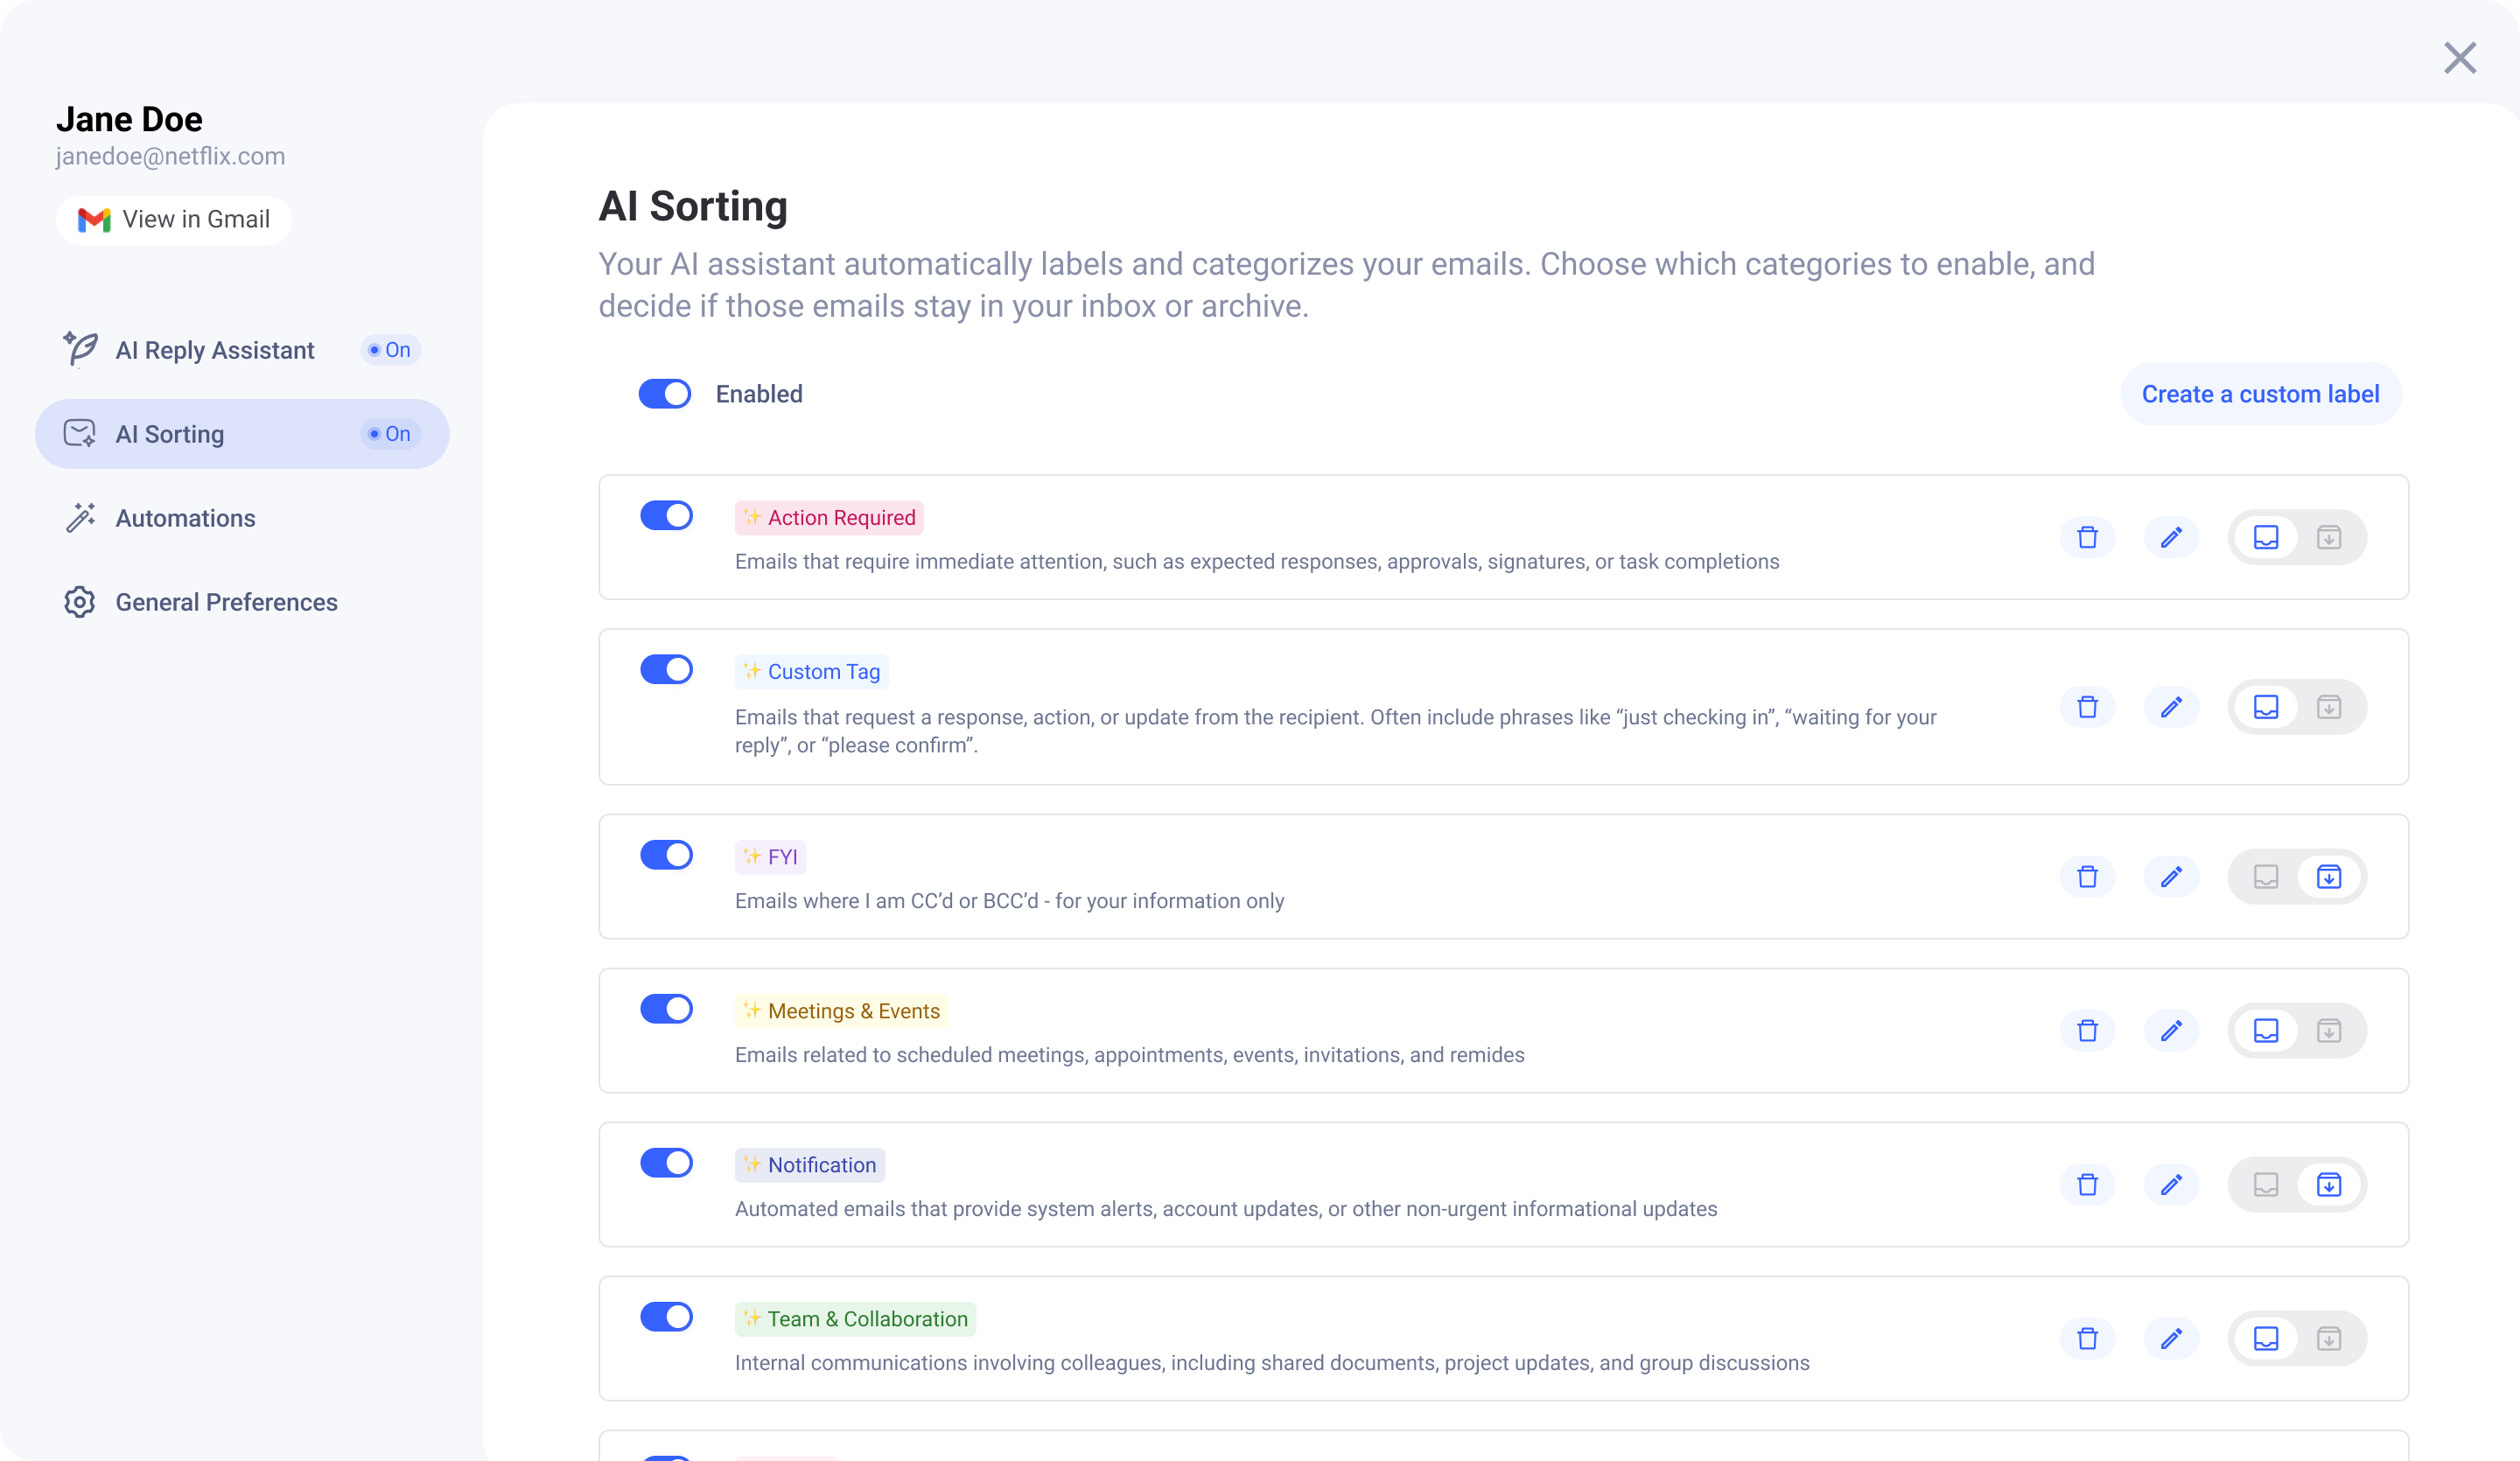Set Action Required emails to archive

[x=2329, y=538]
